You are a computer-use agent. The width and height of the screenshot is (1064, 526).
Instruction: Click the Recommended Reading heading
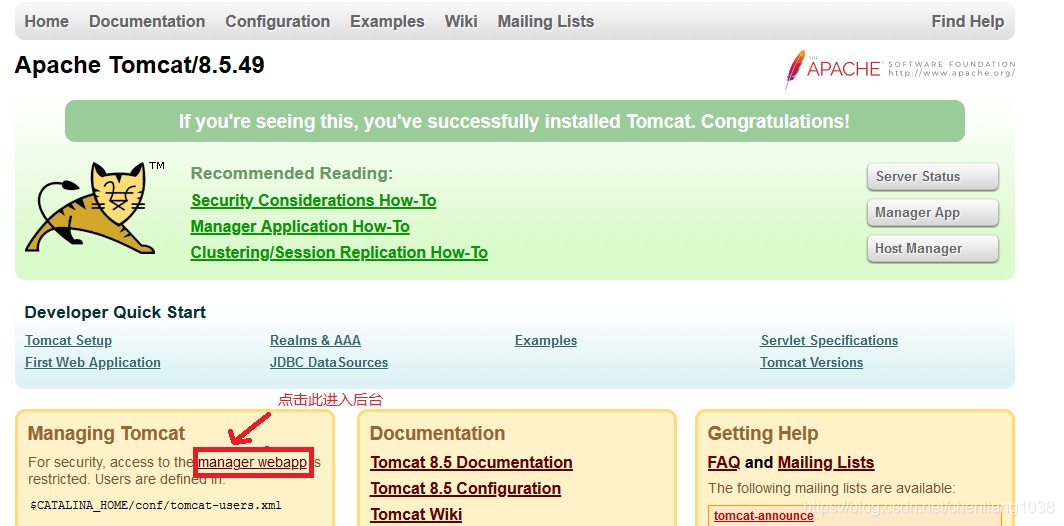pos(292,174)
